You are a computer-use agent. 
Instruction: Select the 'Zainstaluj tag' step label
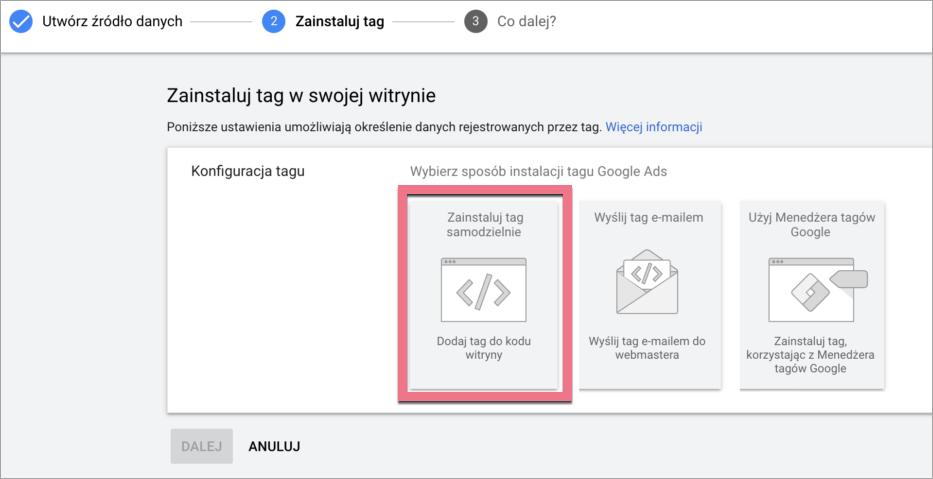click(x=339, y=21)
